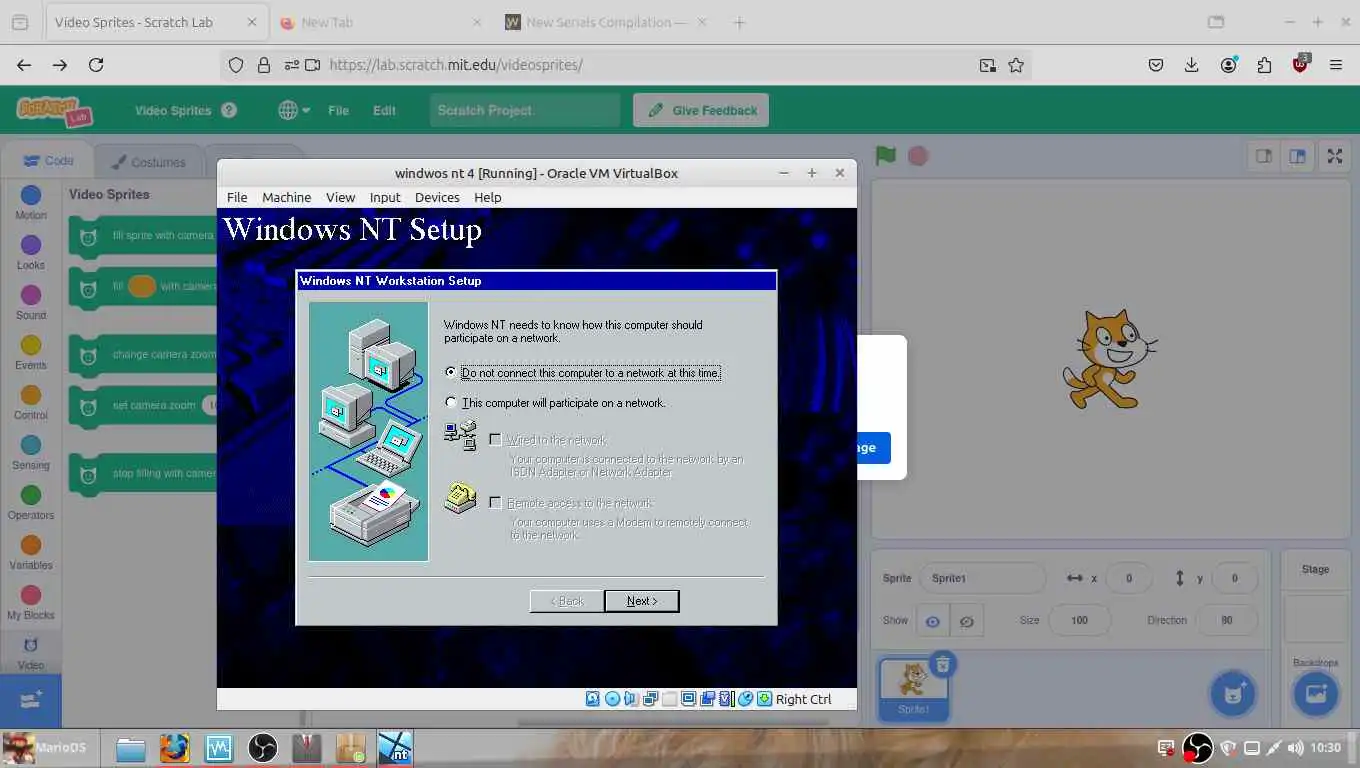Click the windows nt VirtualBox taskbar icon
1360x768 pixels.
pyautogui.click(x=395, y=748)
